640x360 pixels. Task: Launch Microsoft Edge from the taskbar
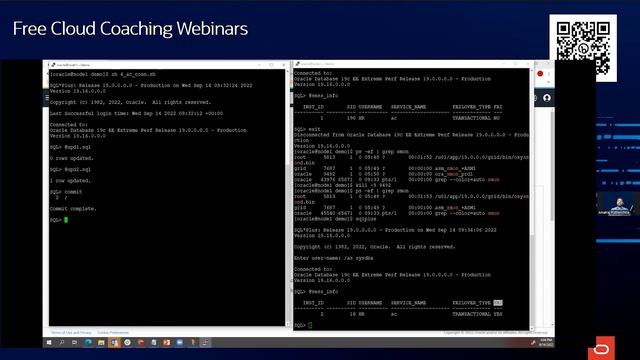click(x=88, y=343)
